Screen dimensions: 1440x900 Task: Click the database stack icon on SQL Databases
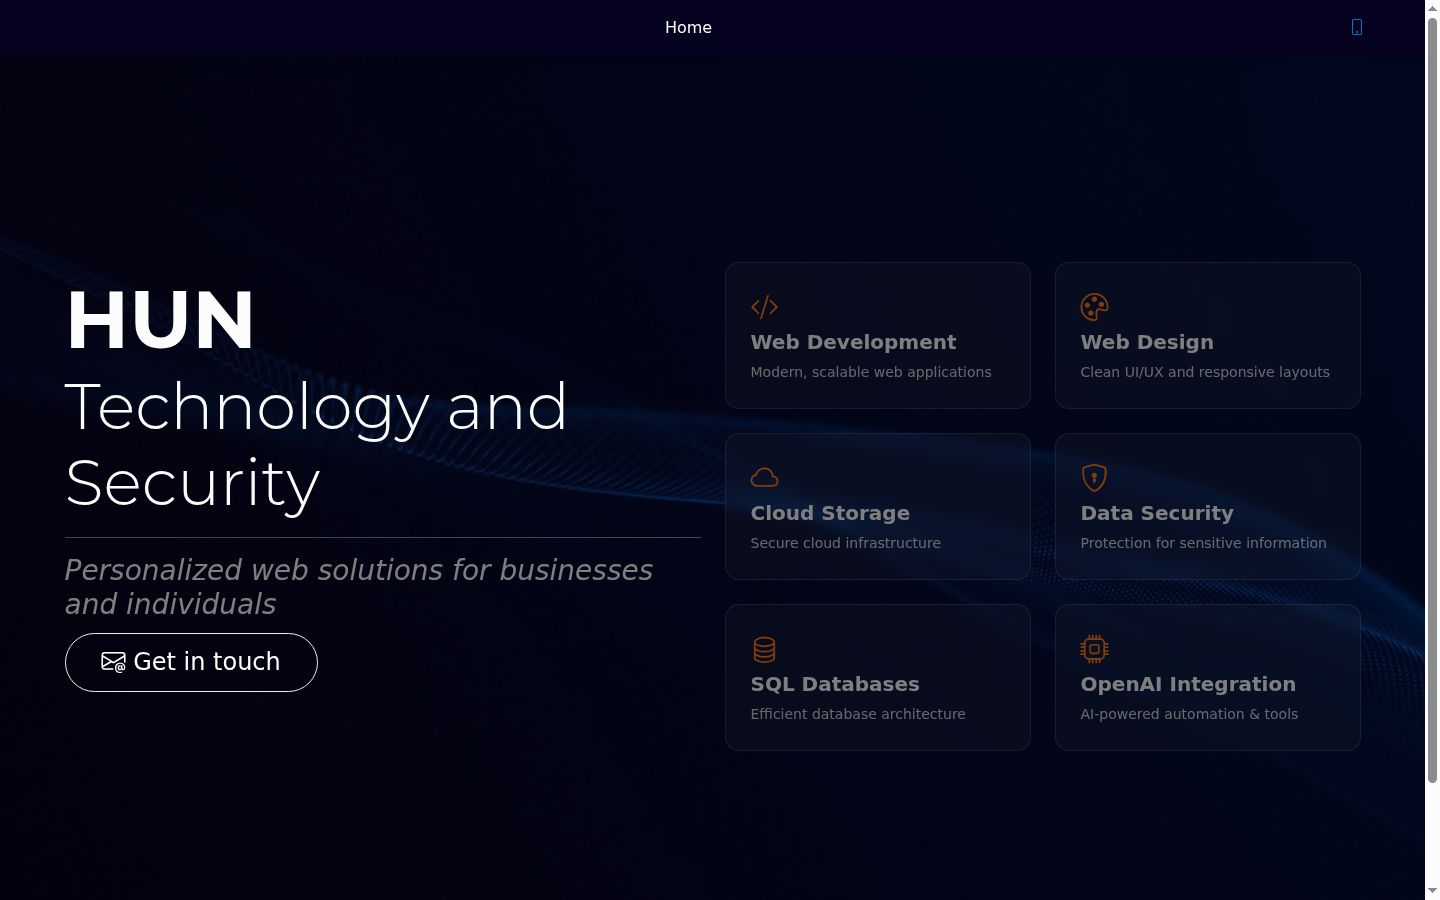(764, 649)
